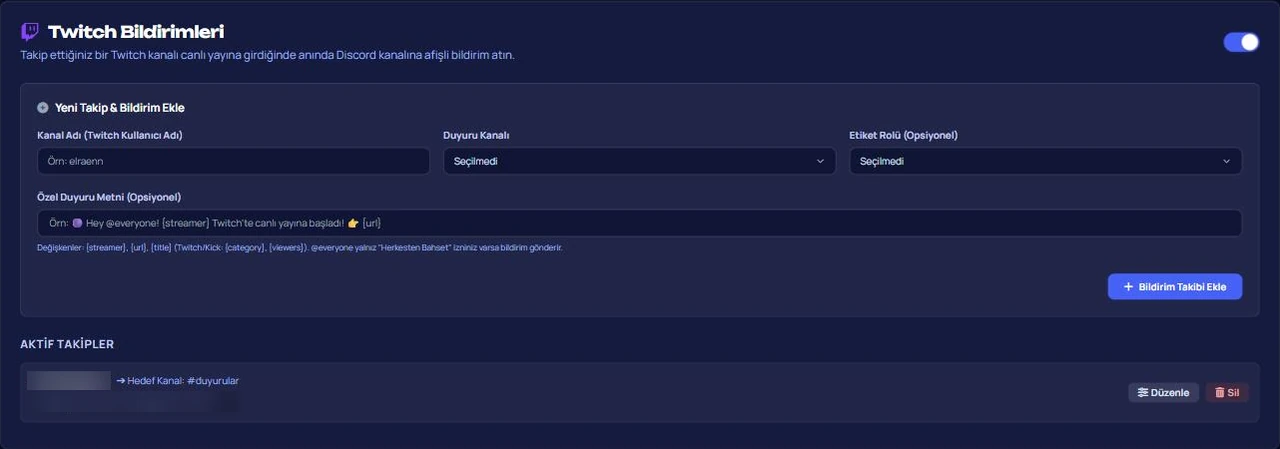
Task: Click the Duyuru Kanalı label
Action: coord(477,135)
